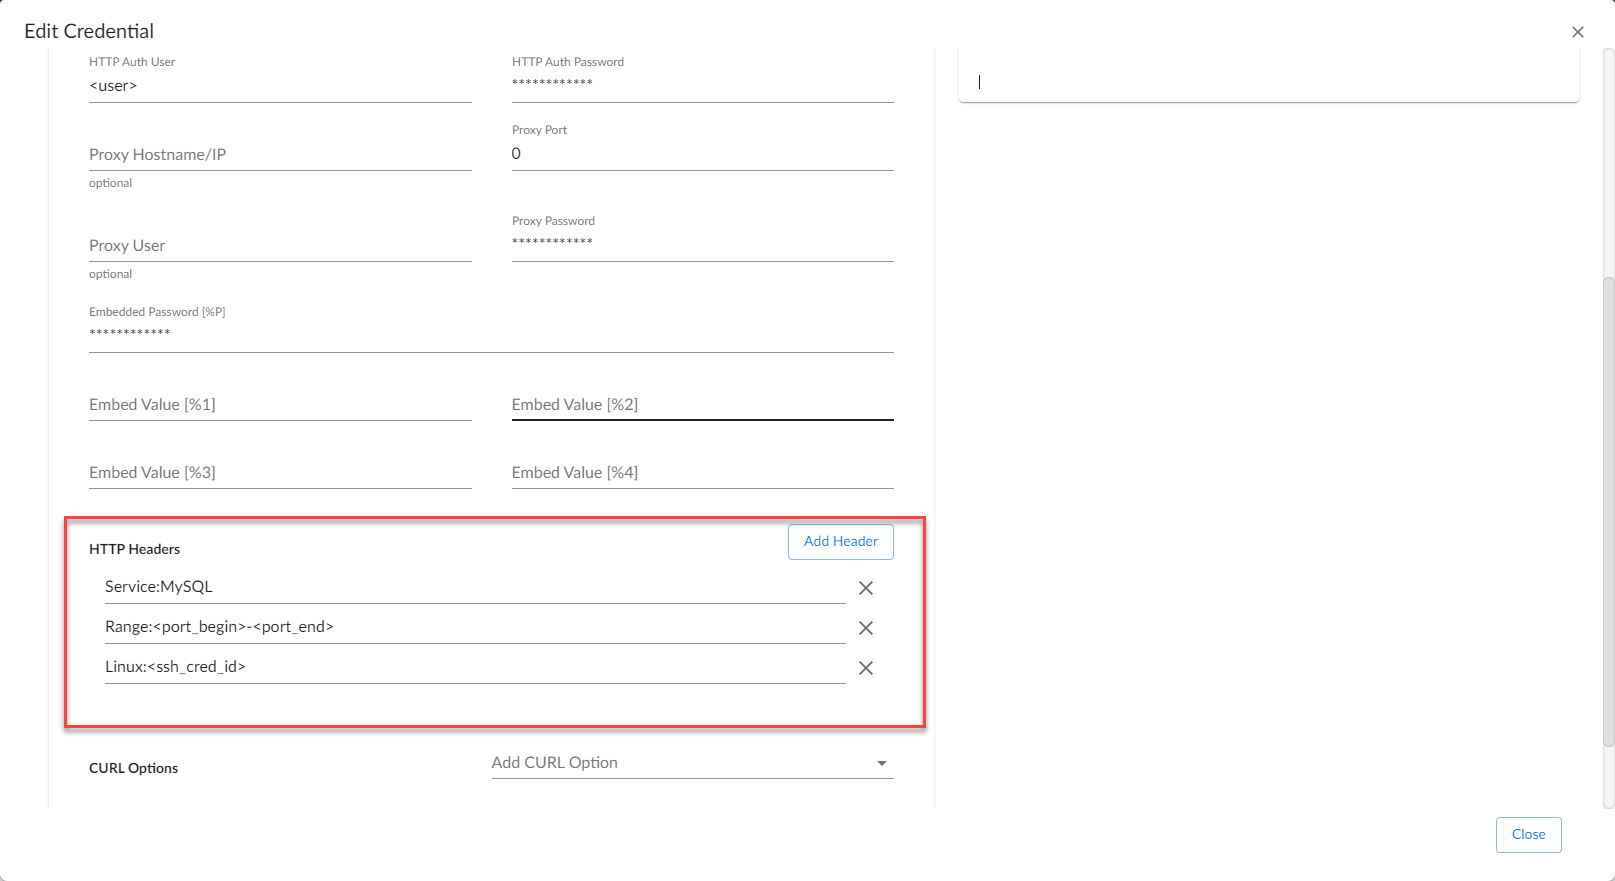Viewport: 1615px width, 881px height.
Task: Click the Embedded Password [%P] field
Action: point(490,334)
